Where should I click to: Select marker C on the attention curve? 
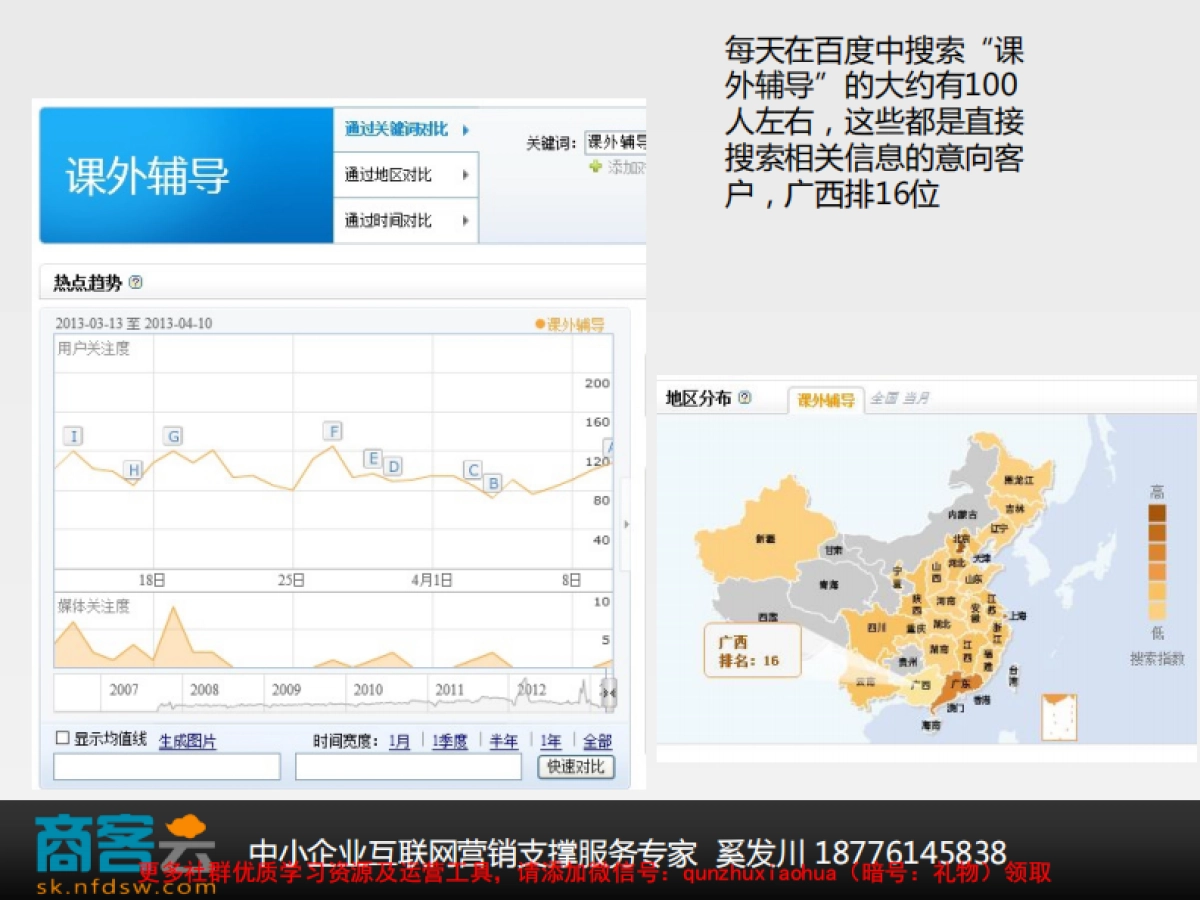pos(473,468)
